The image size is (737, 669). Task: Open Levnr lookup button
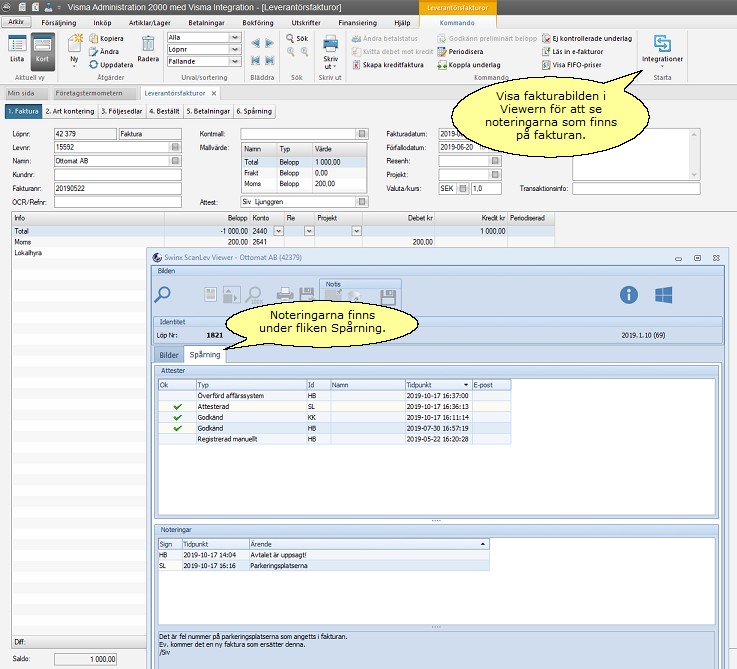click(175, 147)
